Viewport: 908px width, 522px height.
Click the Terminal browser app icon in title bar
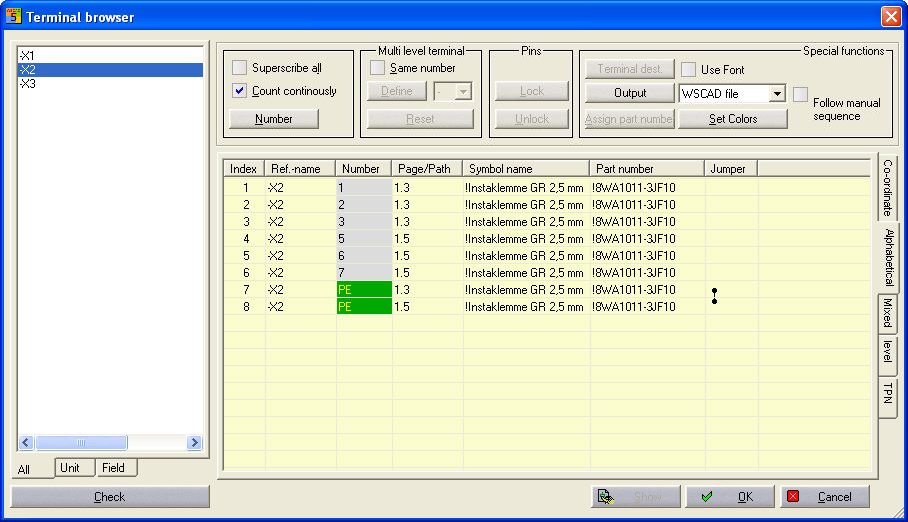point(13,16)
